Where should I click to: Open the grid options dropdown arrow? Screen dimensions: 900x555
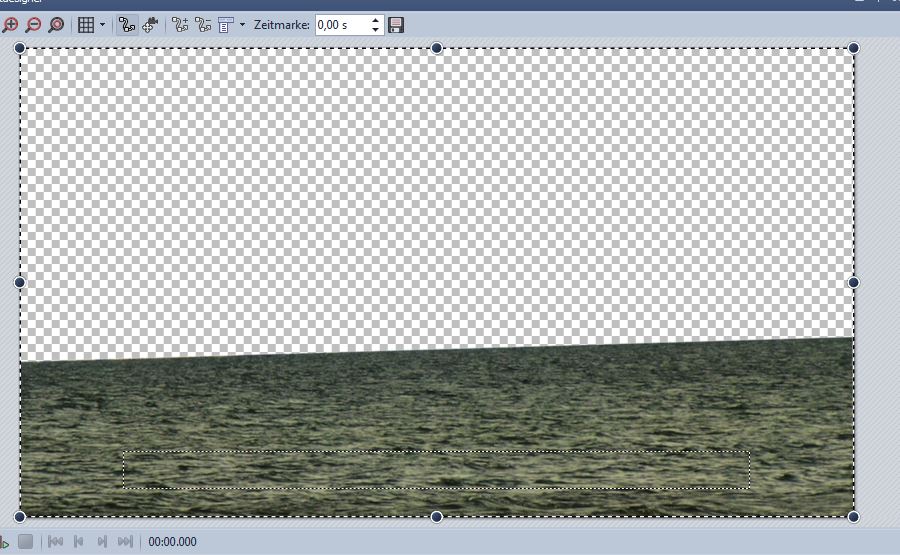pyautogui.click(x=102, y=25)
